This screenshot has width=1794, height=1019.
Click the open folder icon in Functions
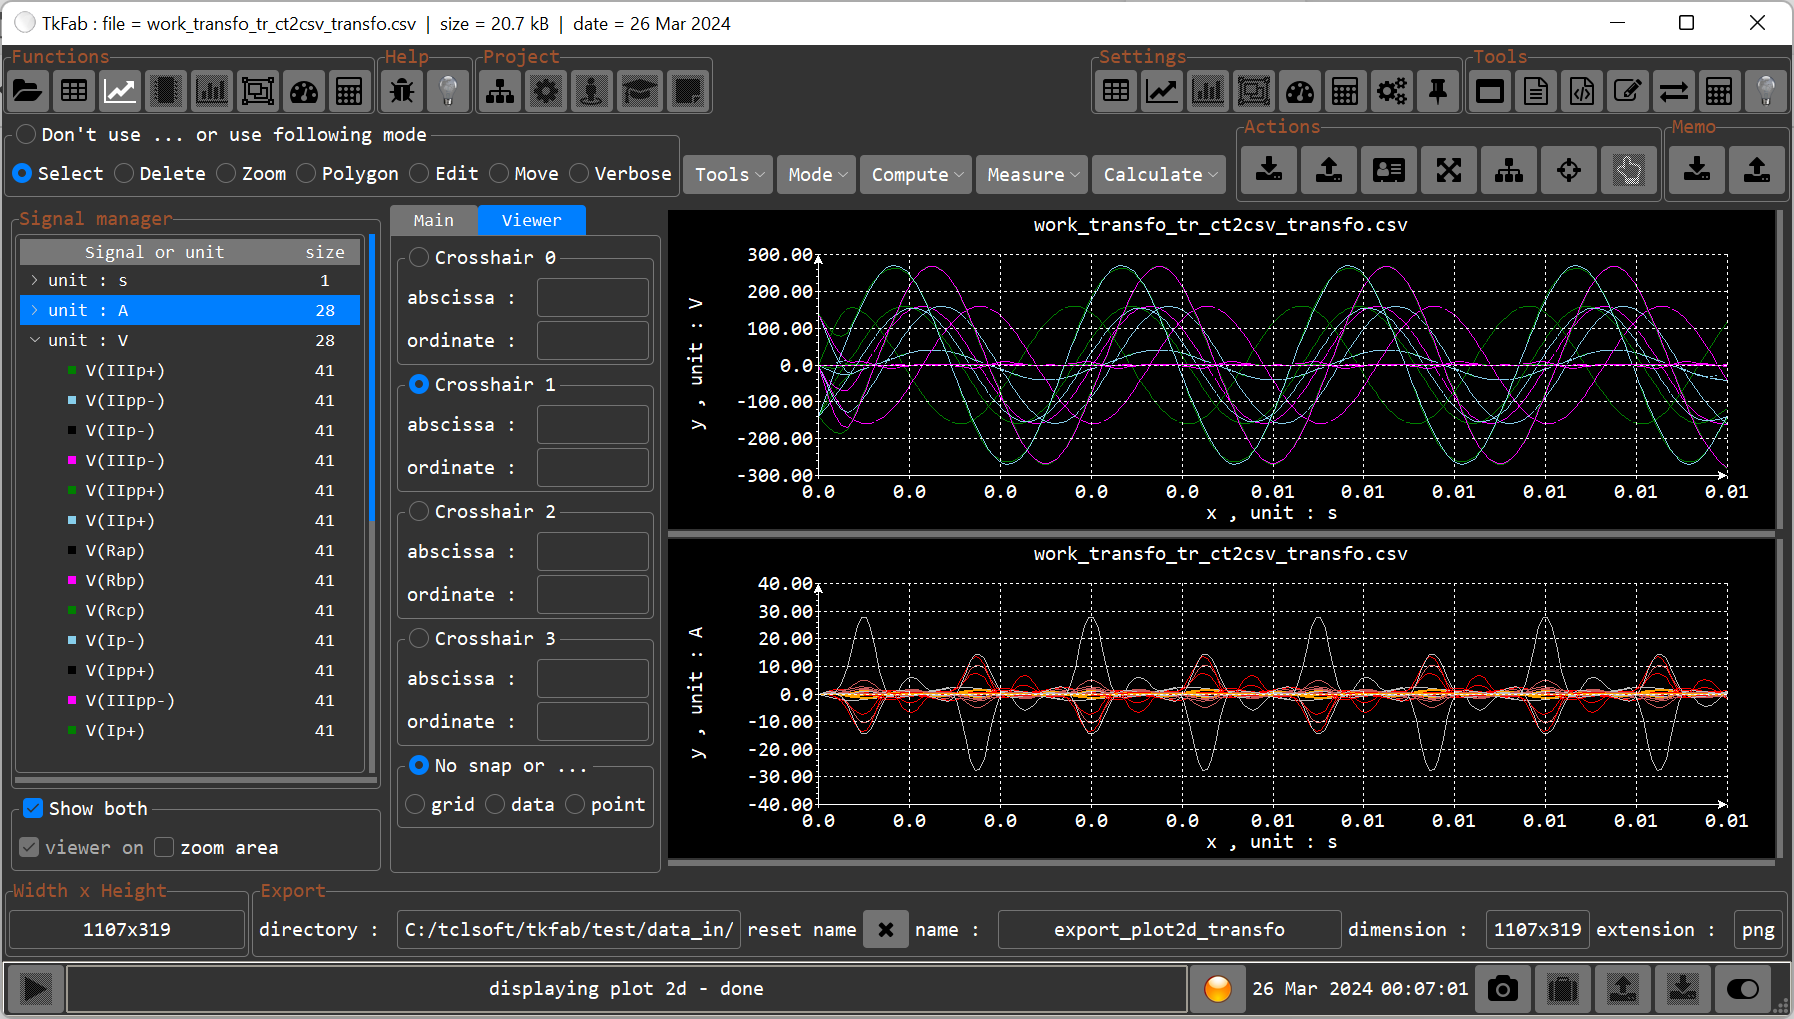click(x=28, y=91)
